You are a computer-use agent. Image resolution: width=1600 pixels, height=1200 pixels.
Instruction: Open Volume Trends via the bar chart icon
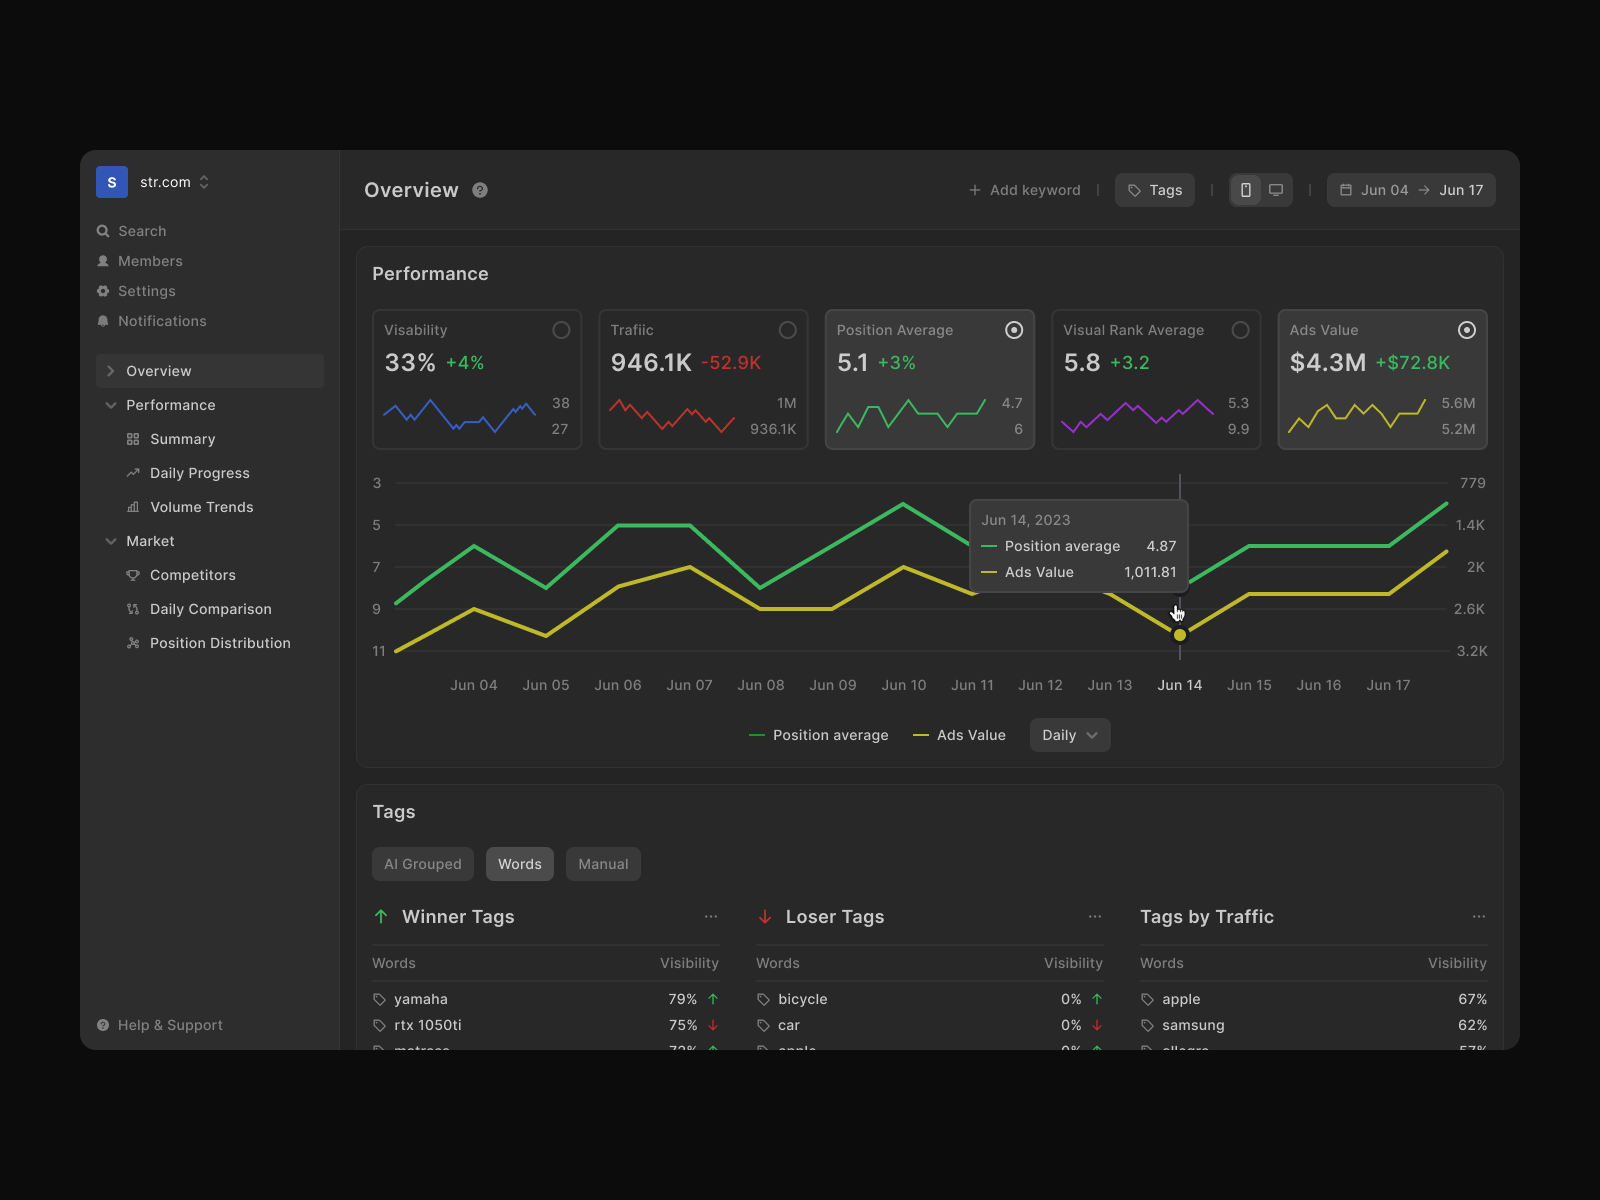click(x=134, y=507)
